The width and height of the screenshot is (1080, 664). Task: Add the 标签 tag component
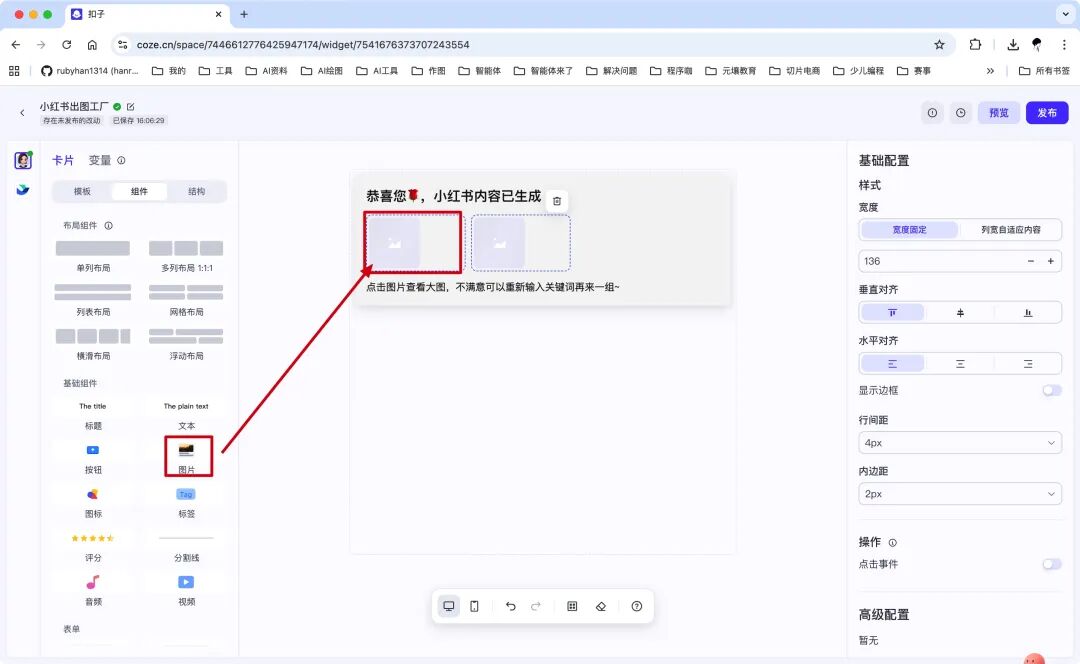pyautogui.click(x=186, y=504)
